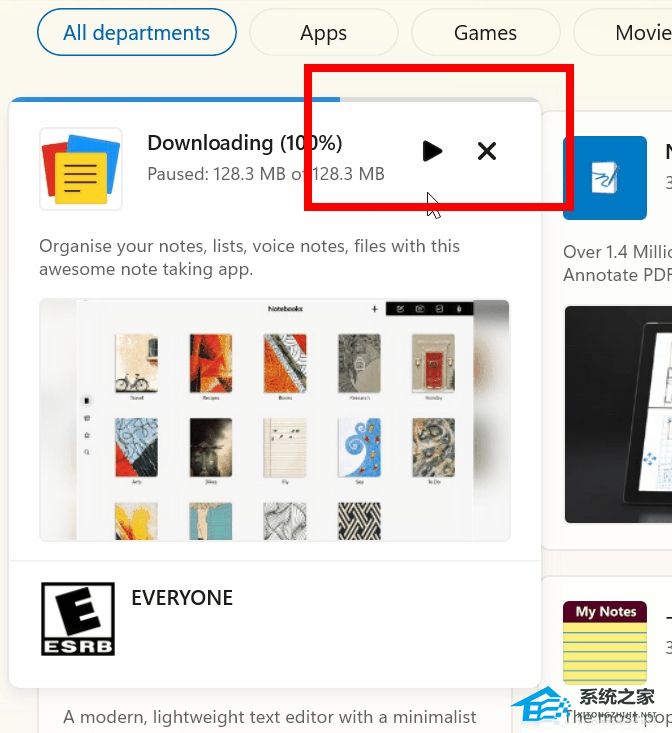Switch to the Games department tab

485,33
